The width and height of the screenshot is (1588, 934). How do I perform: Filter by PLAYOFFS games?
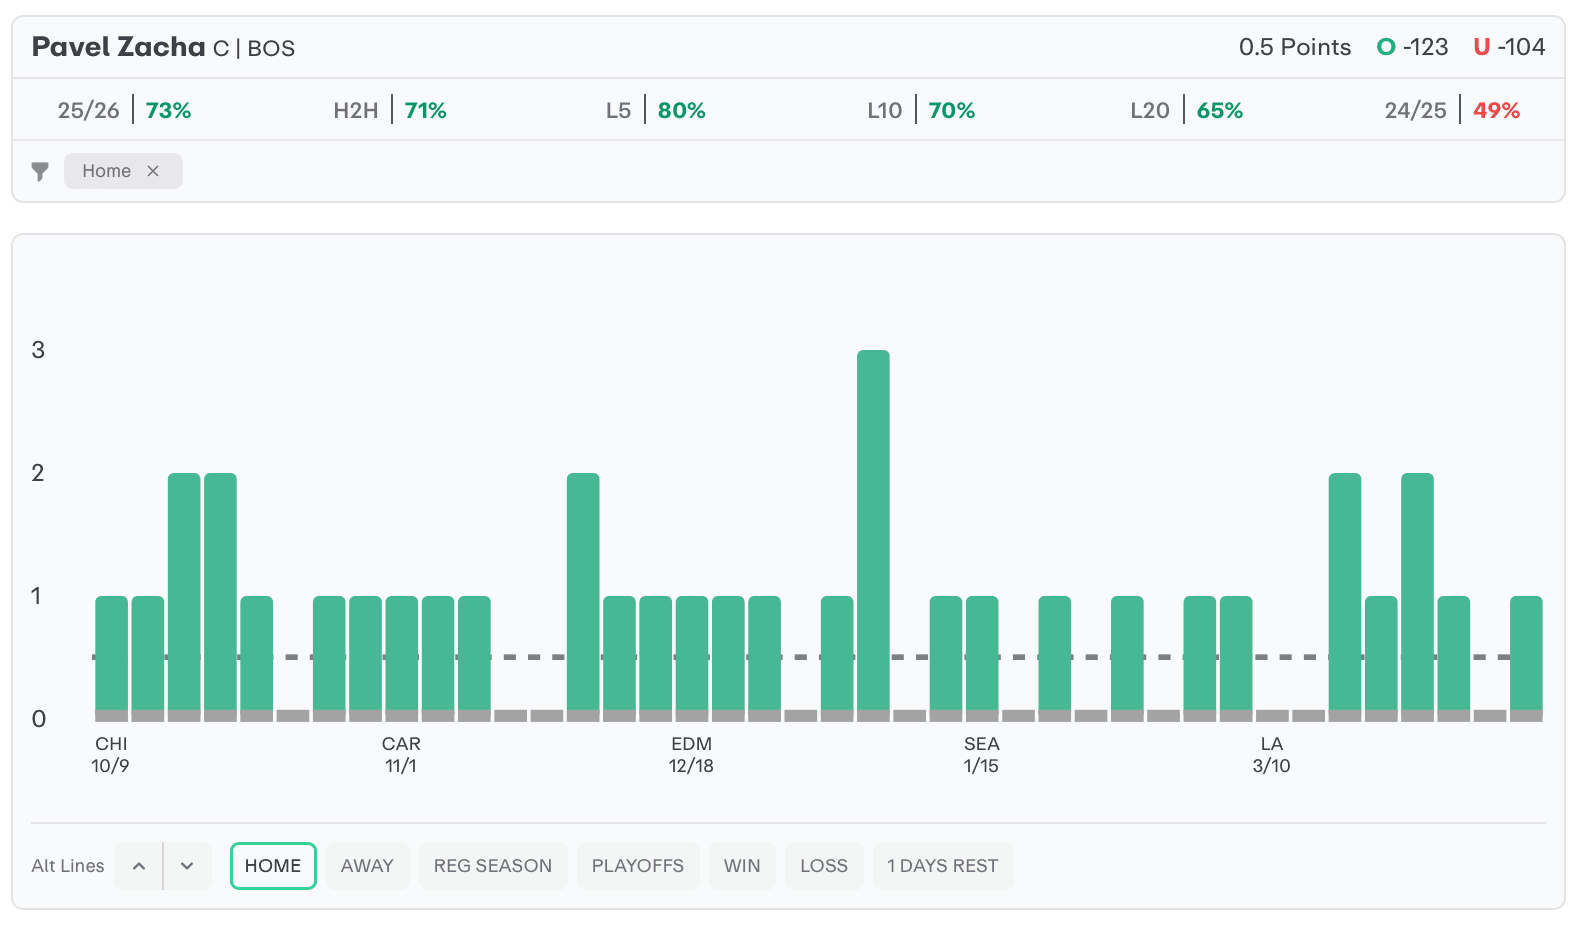tap(637, 866)
